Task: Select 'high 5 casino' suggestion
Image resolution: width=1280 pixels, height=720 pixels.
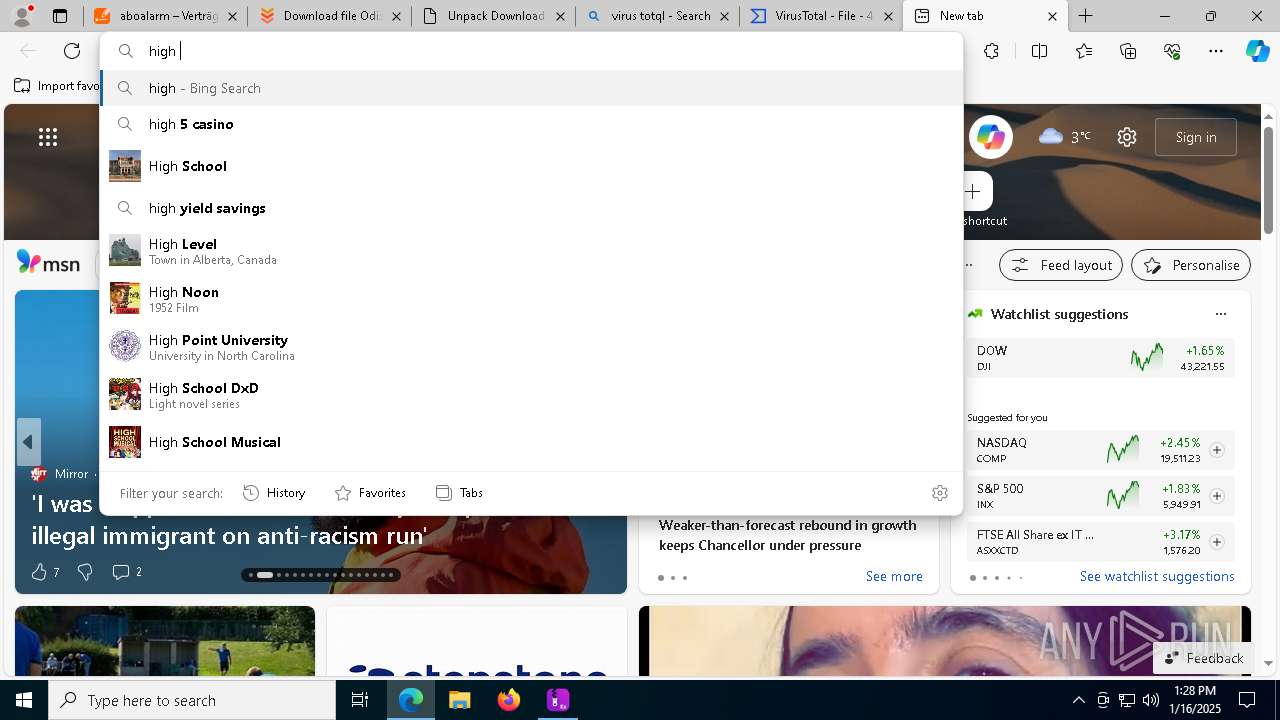Action: point(531,124)
